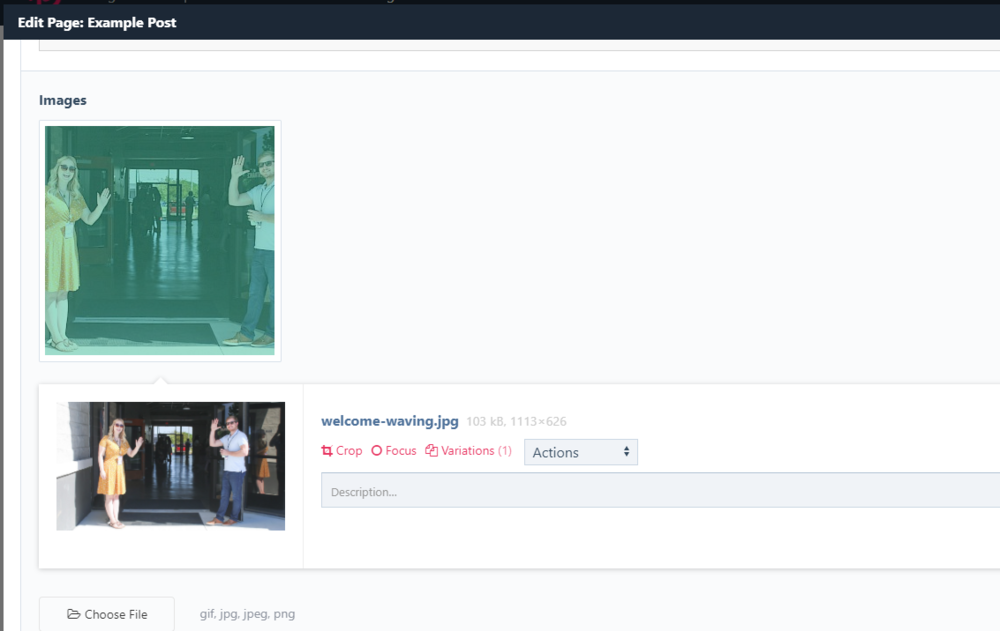The height and width of the screenshot is (631, 1000).
Task: Click the circular Focus target icon
Action: pyautogui.click(x=378, y=451)
